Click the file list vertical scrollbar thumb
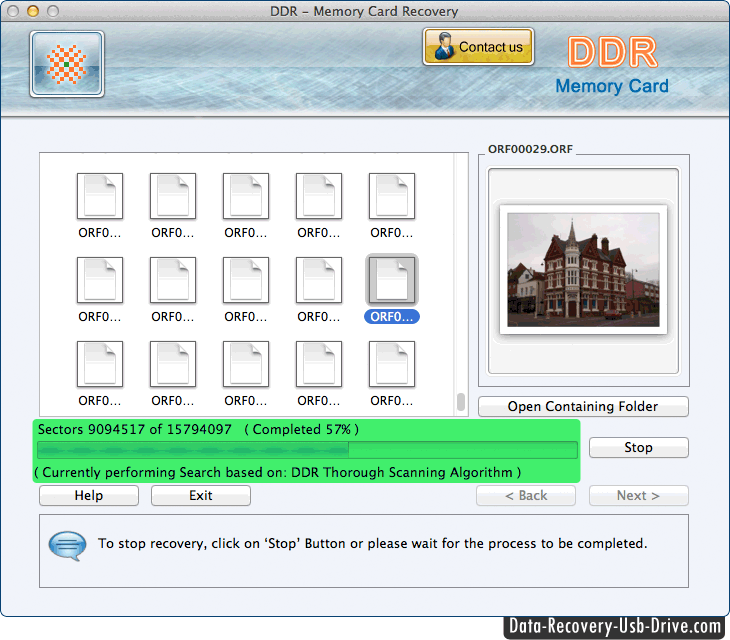This screenshot has width=730, height=640. coord(461,402)
